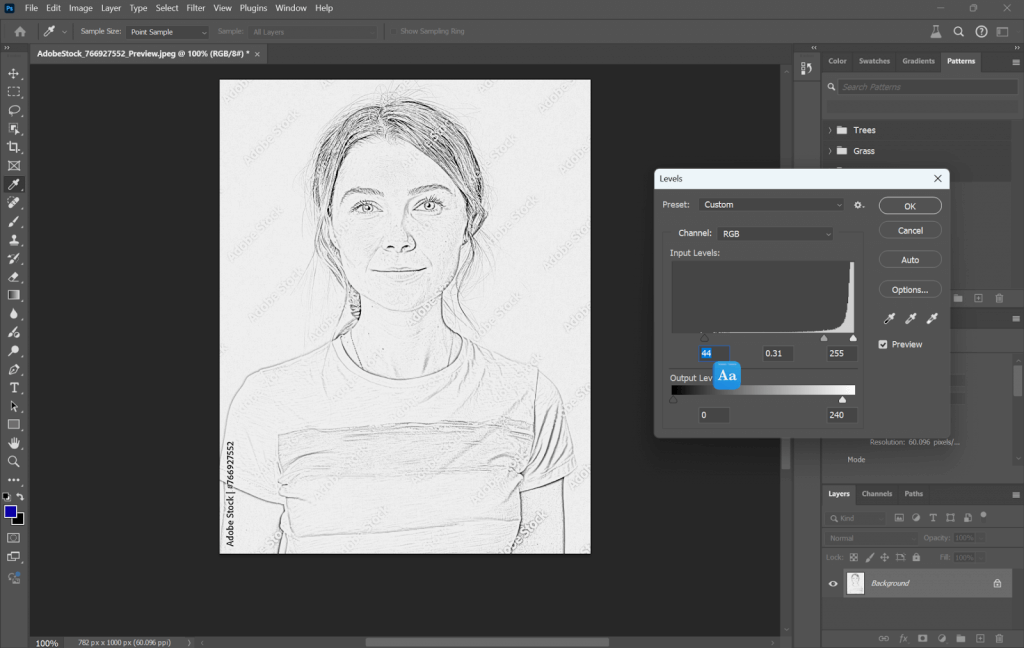
Task: Select the Hand tool
Action: tap(14, 443)
